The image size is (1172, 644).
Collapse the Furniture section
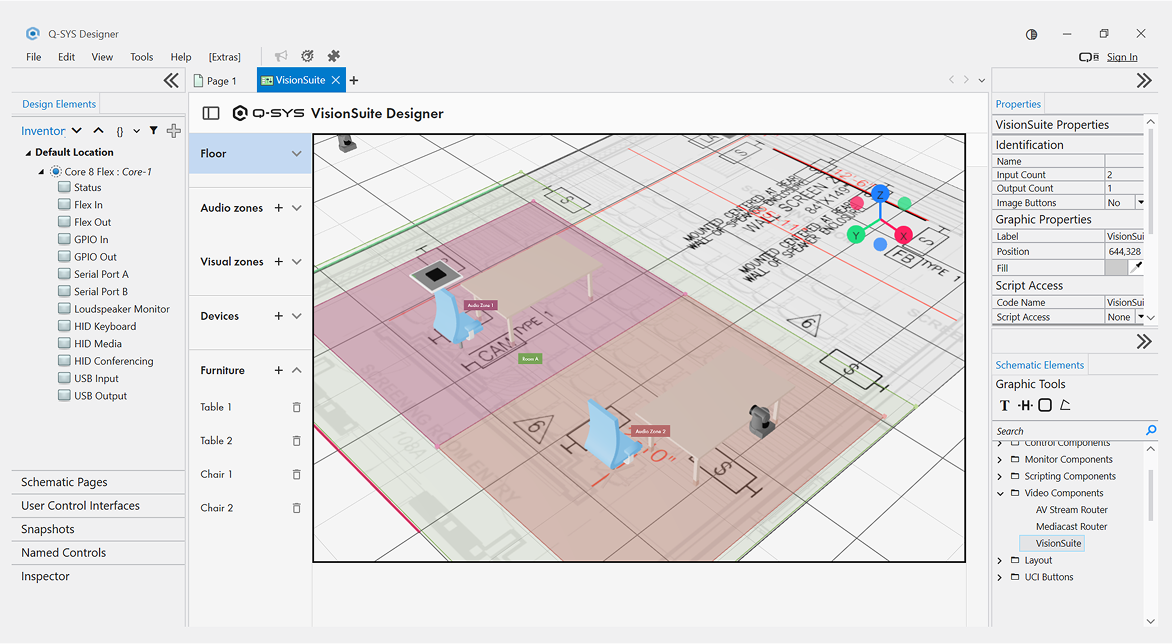(x=296, y=370)
